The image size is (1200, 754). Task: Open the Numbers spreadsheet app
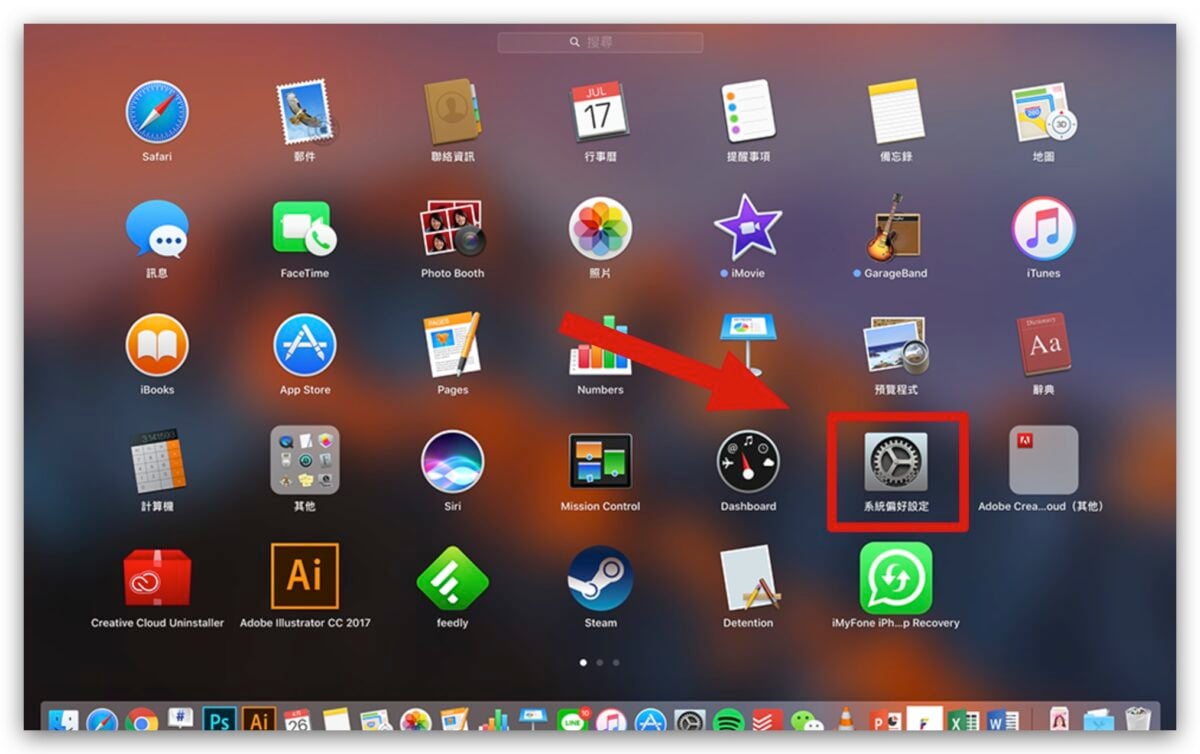pyautogui.click(x=600, y=345)
